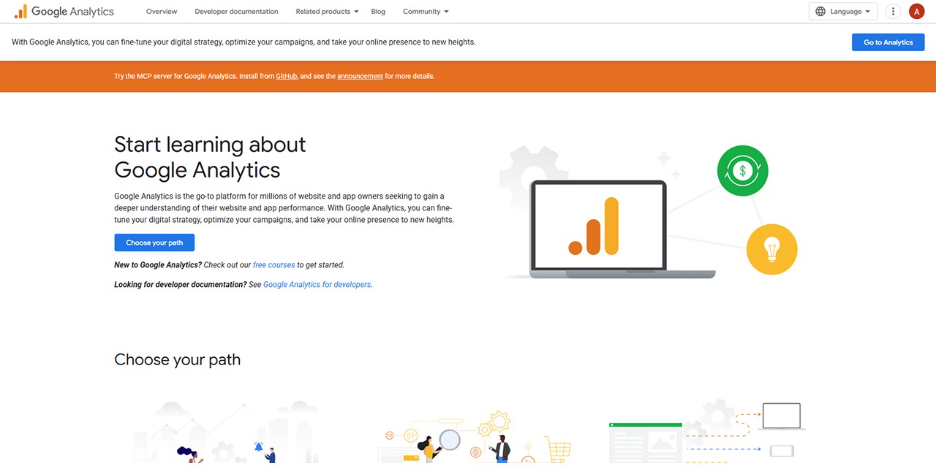Open Google Analytics for developers link
936x474 pixels.
317,285
